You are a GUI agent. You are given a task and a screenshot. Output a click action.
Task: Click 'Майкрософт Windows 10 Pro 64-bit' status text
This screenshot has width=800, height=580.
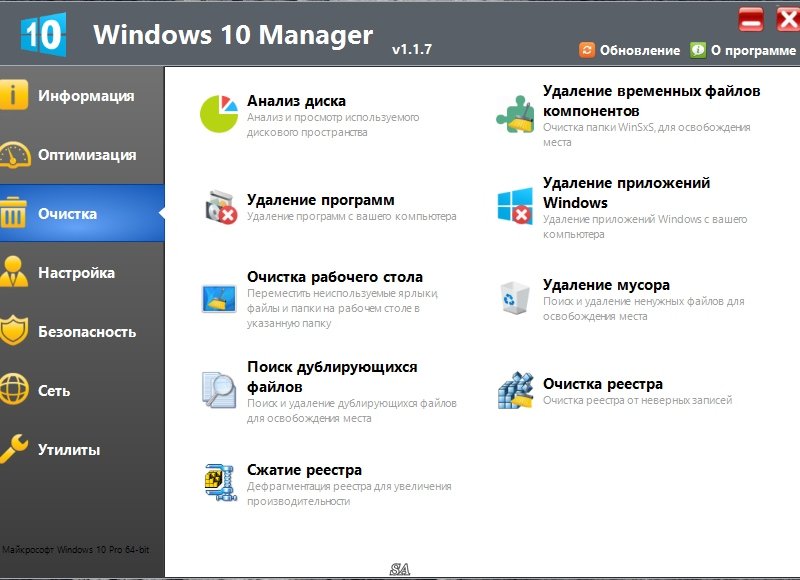pyautogui.click(x=76, y=550)
